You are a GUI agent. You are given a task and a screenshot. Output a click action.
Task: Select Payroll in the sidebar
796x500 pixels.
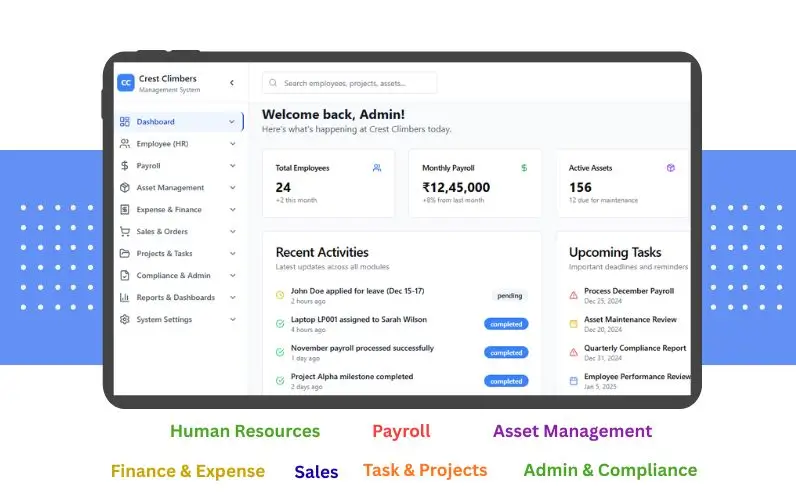[178, 165]
